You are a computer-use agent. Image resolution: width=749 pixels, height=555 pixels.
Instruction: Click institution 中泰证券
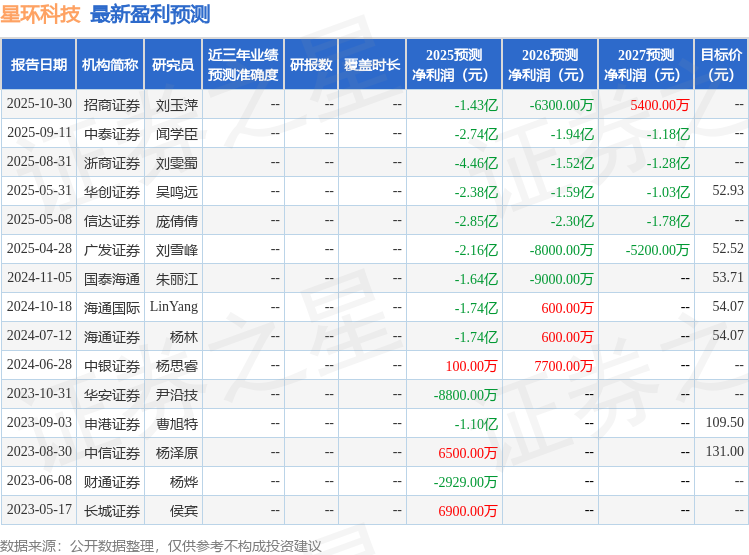[x=112, y=134]
